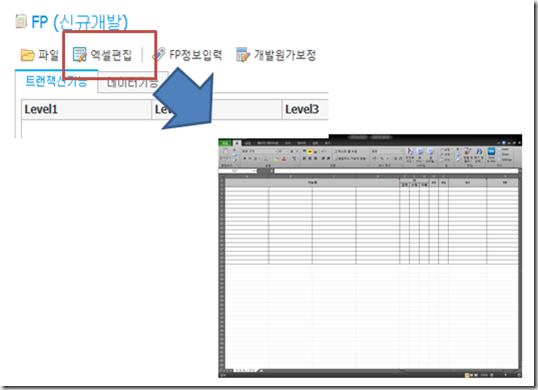
Task: Click the 개발원가보정 toolbar icon
Action: [243, 55]
